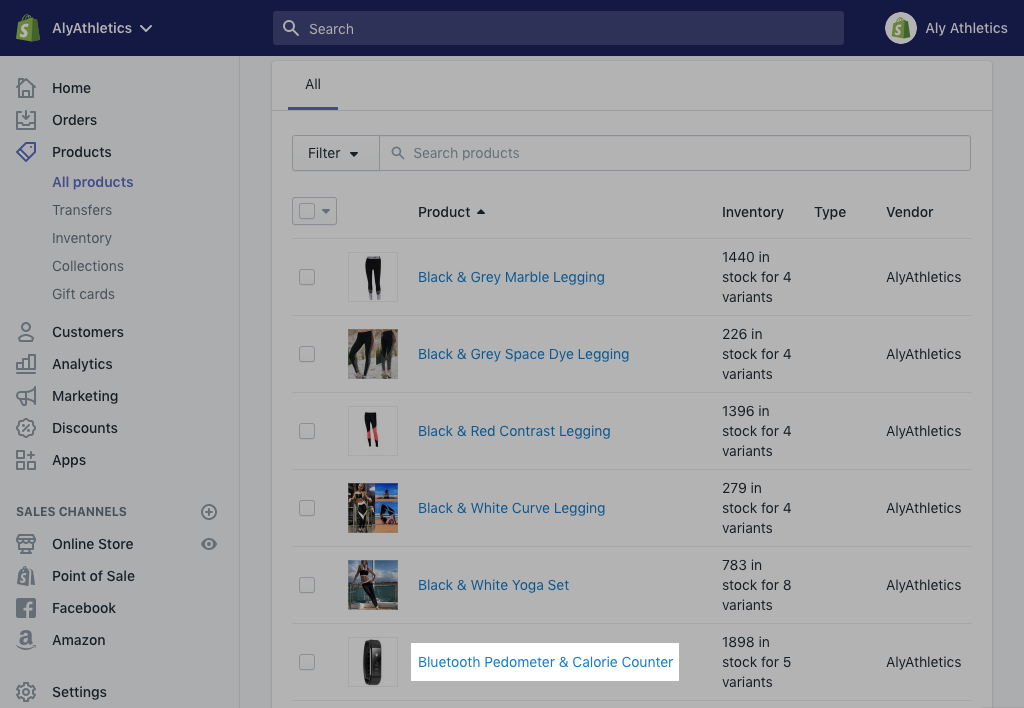Open the Bluetooth Pedometer & Calorie Counter product
1024x708 pixels.
tap(545, 662)
